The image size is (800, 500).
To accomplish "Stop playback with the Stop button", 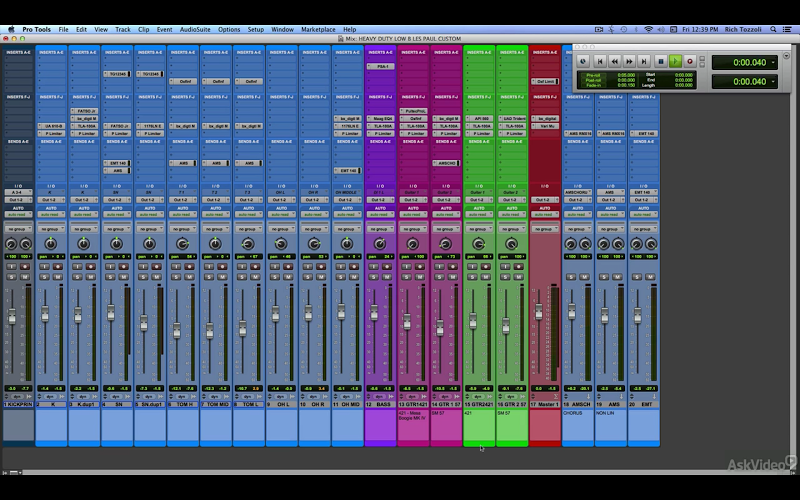I will (661, 61).
